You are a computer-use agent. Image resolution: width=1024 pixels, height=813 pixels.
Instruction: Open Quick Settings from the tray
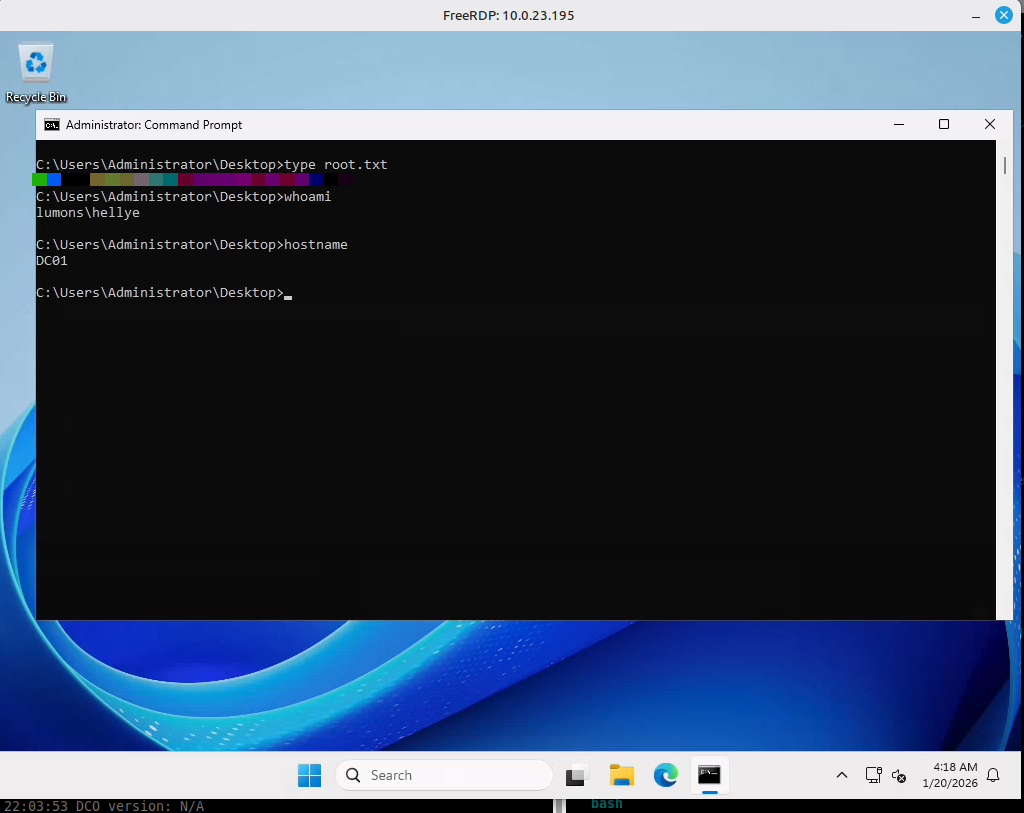pyautogui.click(x=886, y=775)
